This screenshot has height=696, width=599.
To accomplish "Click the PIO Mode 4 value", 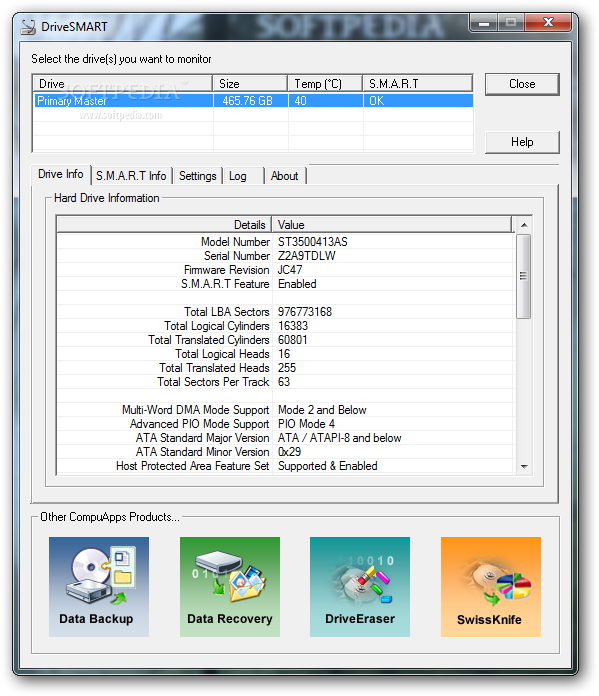I will click(x=306, y=424).
